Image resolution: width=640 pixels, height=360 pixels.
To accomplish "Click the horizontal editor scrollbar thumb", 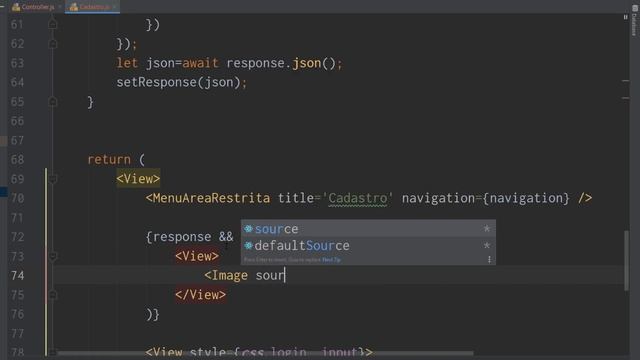I will click(x=265, y=353).
